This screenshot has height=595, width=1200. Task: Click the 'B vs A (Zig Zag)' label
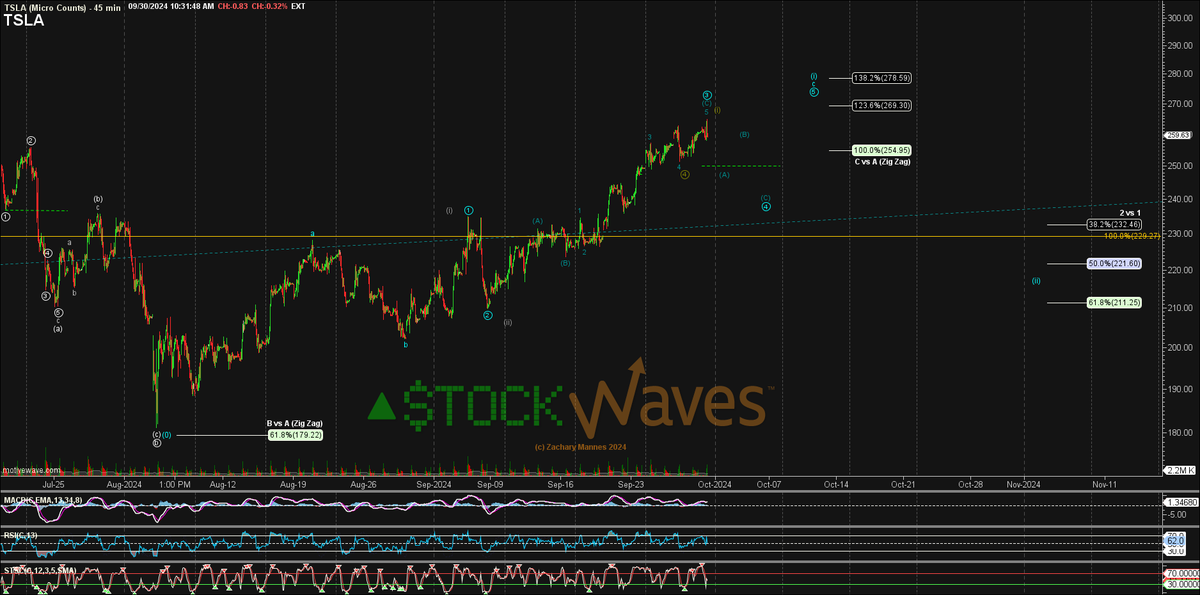(295, 424)
